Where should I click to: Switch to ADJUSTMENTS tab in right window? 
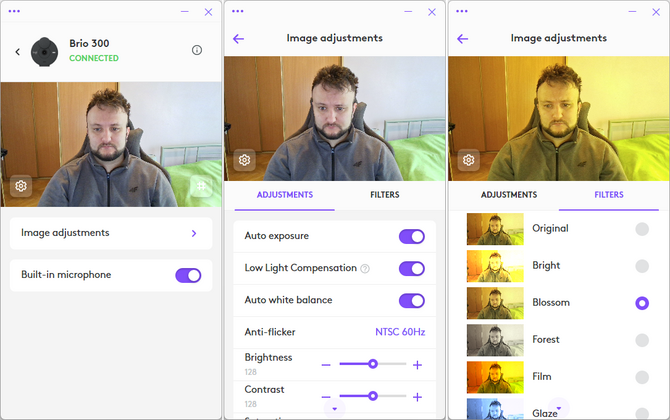click(509, 195)
